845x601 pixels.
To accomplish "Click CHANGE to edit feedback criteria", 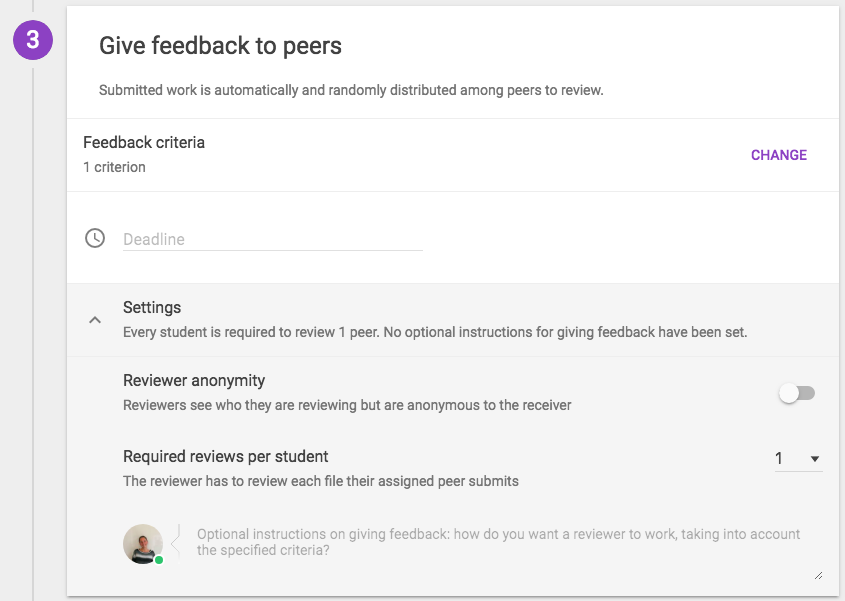I will 779,155.
